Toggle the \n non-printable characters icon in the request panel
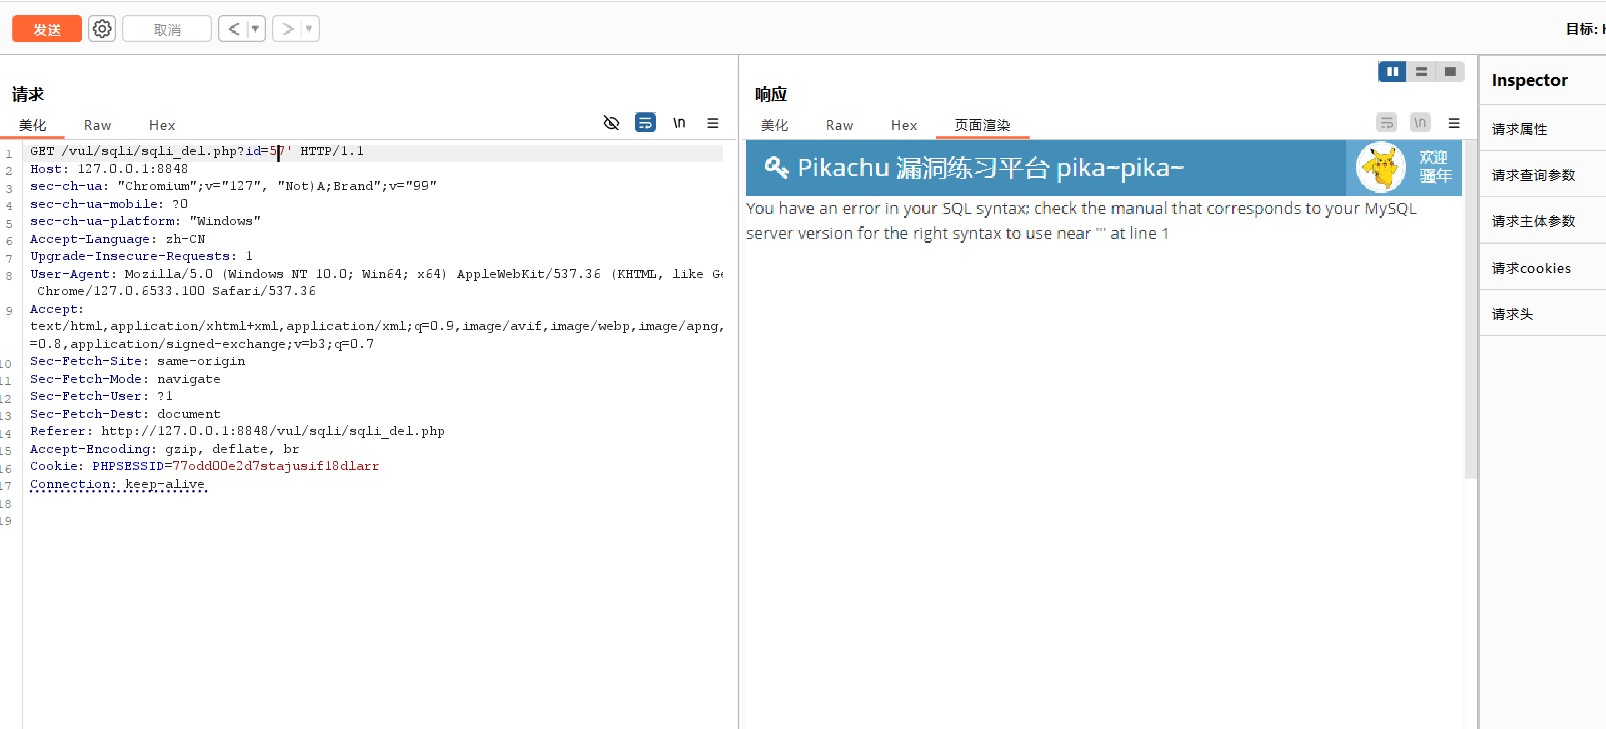This screenshot has height=729, width=1606. coord(679,123)
